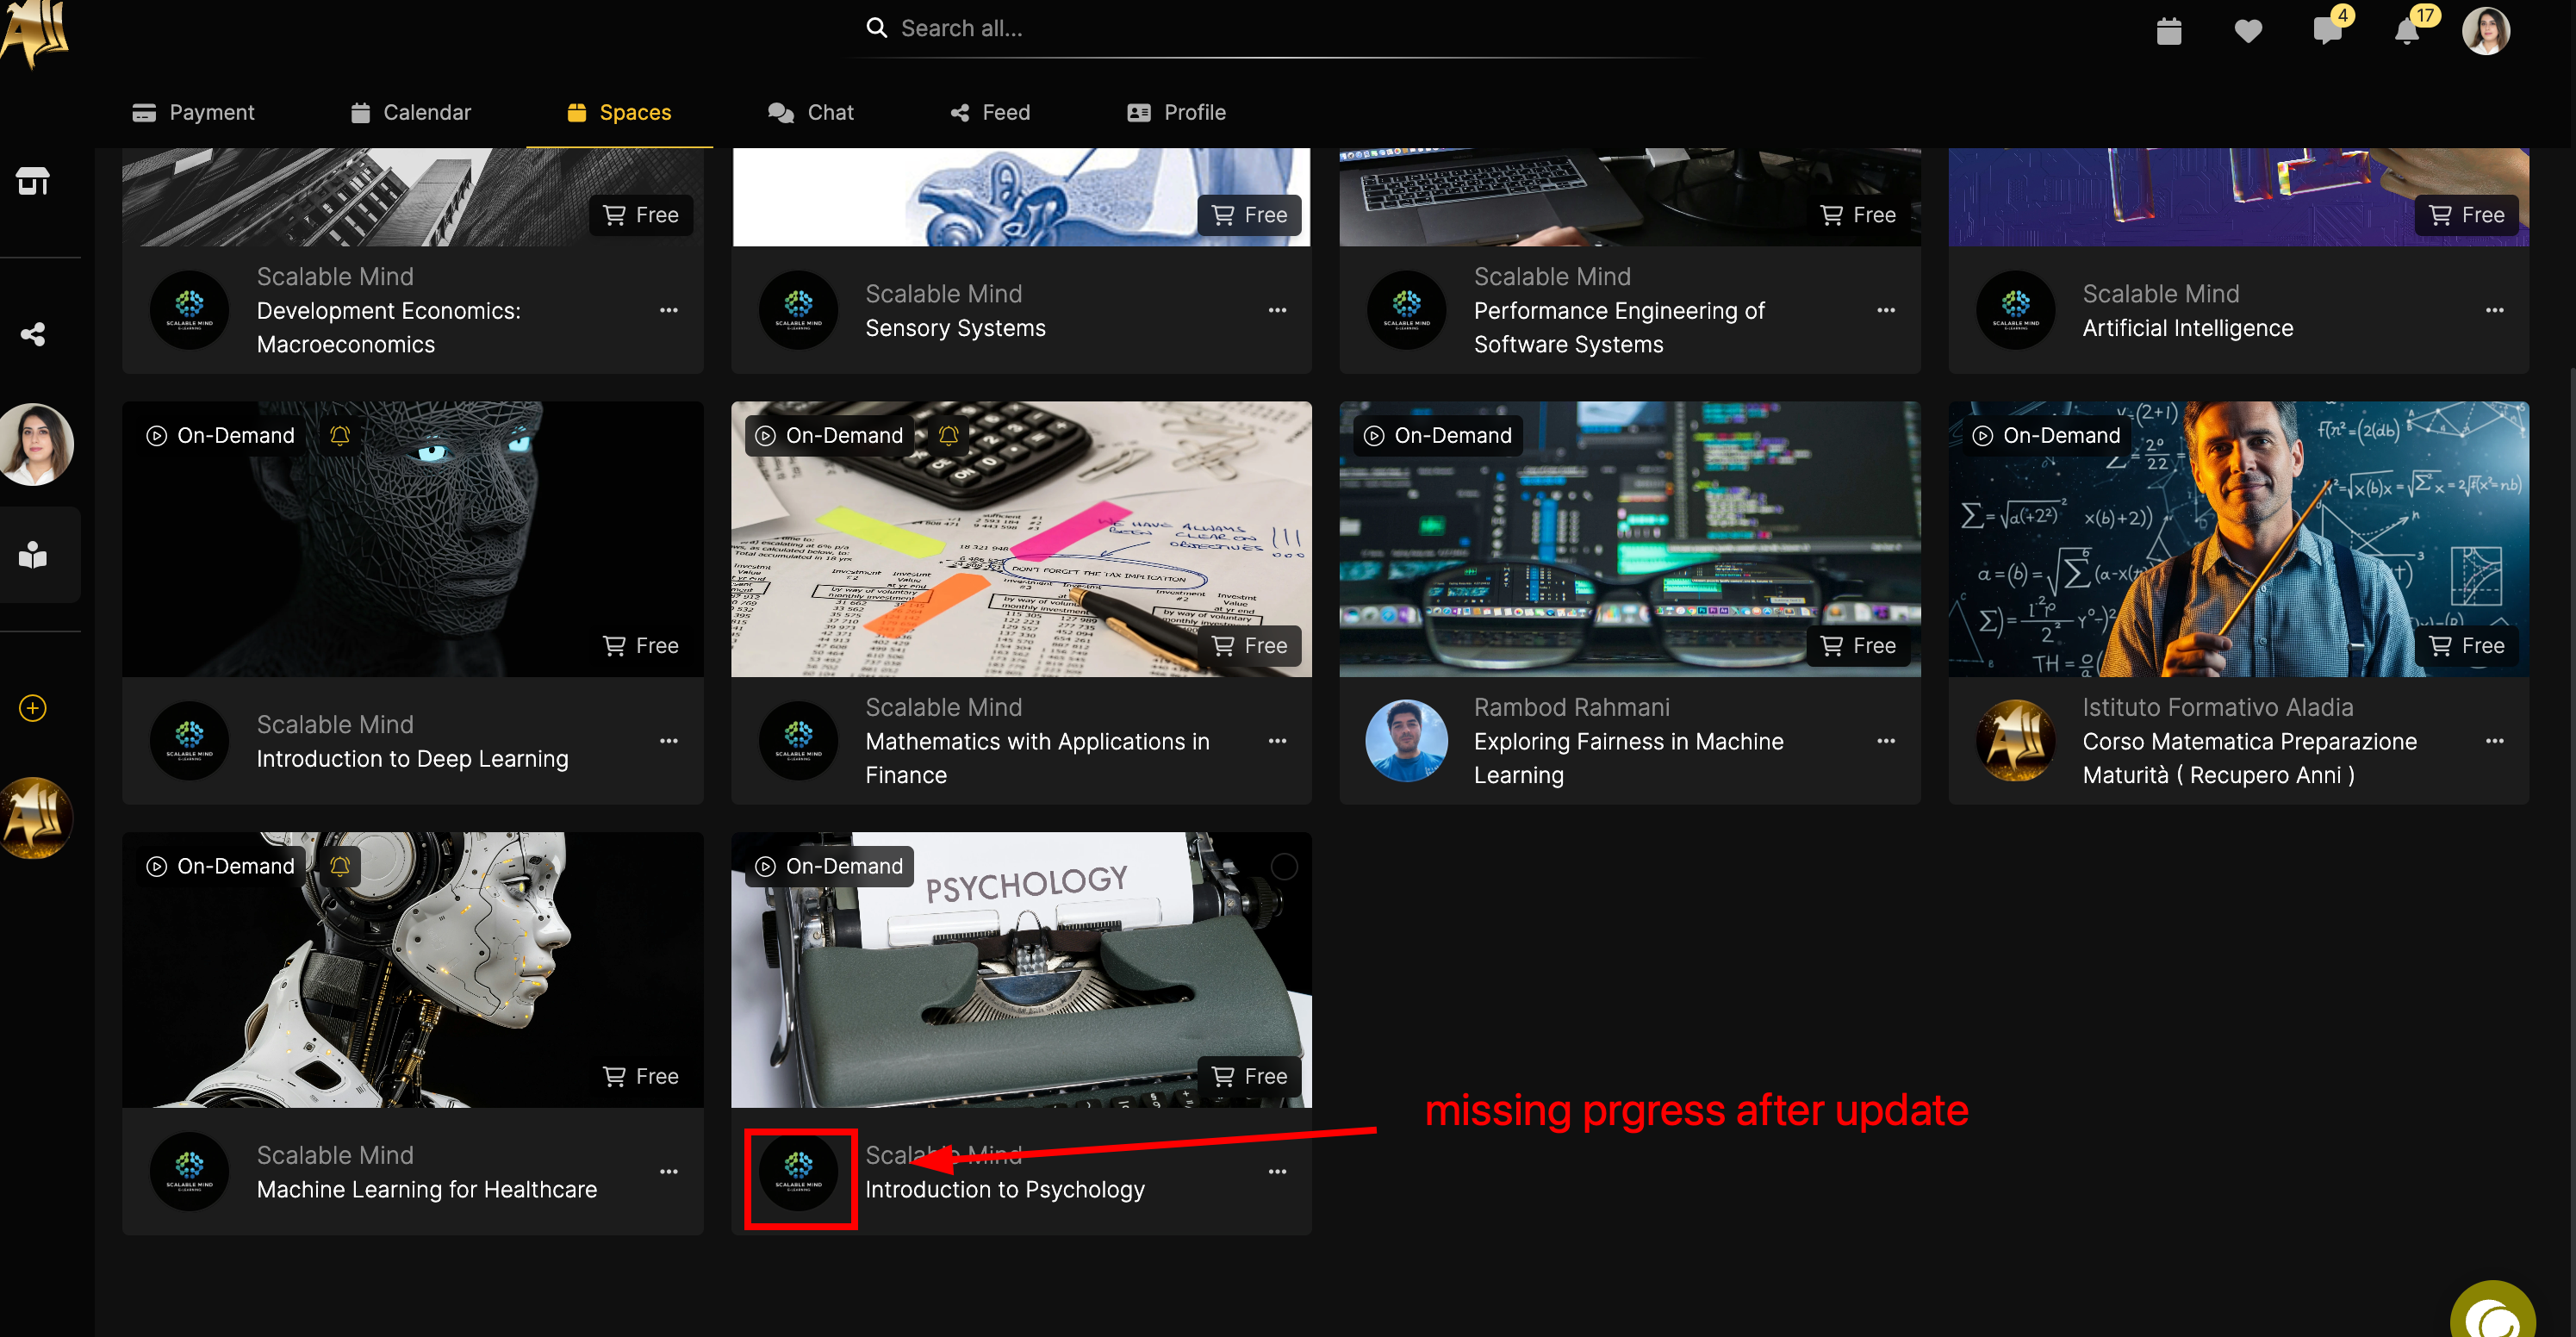
Task: Click the add plus circle in sidebar
Action: [33, 708]
